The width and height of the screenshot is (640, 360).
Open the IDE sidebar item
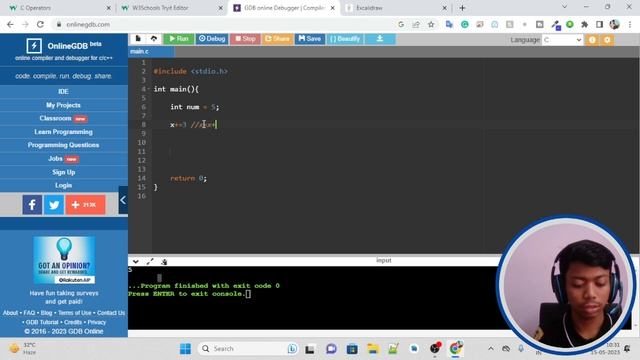click(63, 91)
